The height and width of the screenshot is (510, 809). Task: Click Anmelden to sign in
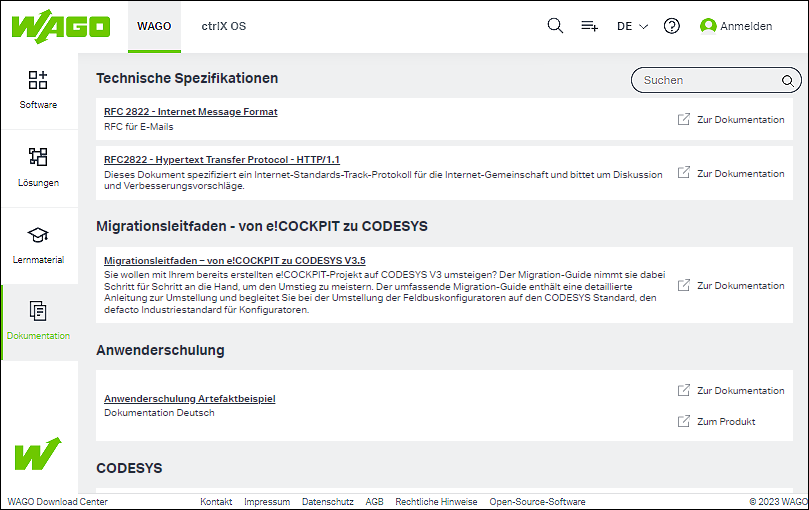(x=746, y=26)
